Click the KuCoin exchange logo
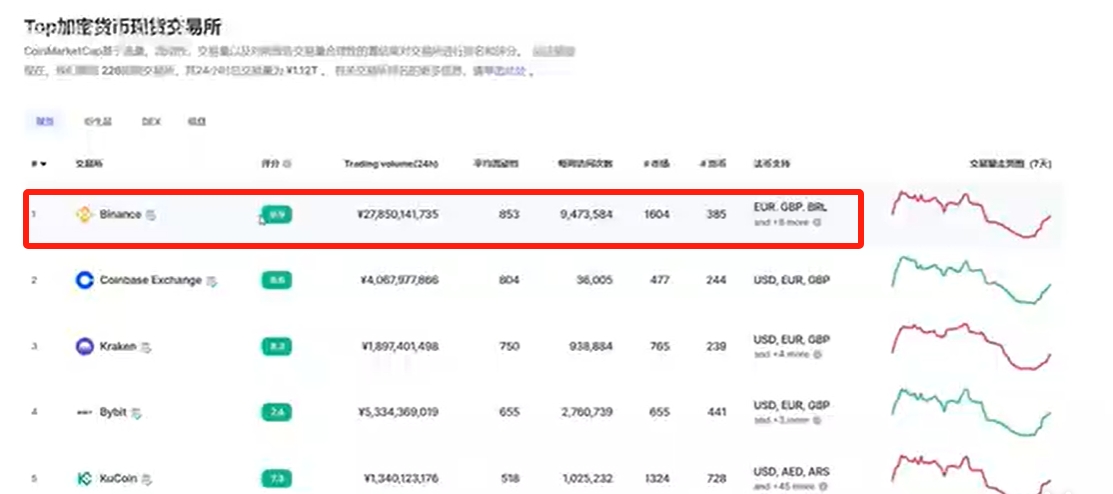Screen dimensions: 1113x494 pos(84,478)
